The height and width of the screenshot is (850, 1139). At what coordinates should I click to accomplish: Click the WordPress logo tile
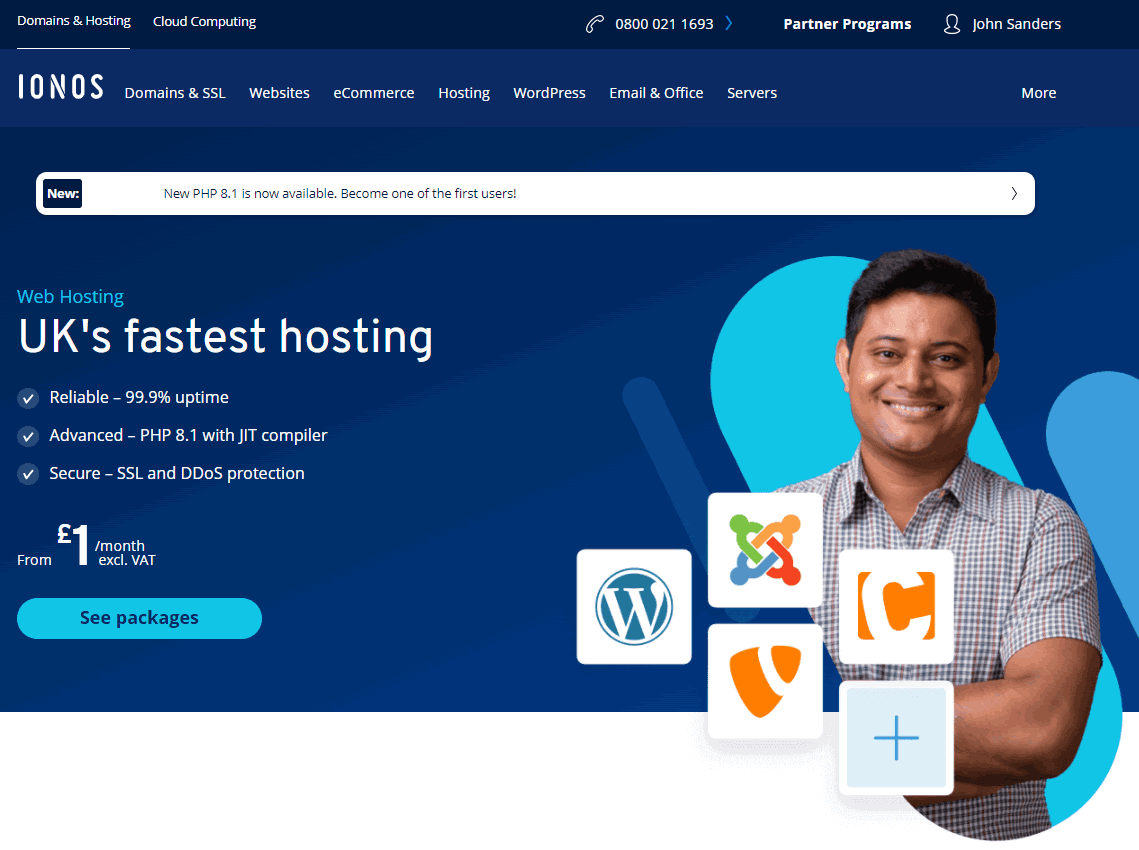click(634, 606)
